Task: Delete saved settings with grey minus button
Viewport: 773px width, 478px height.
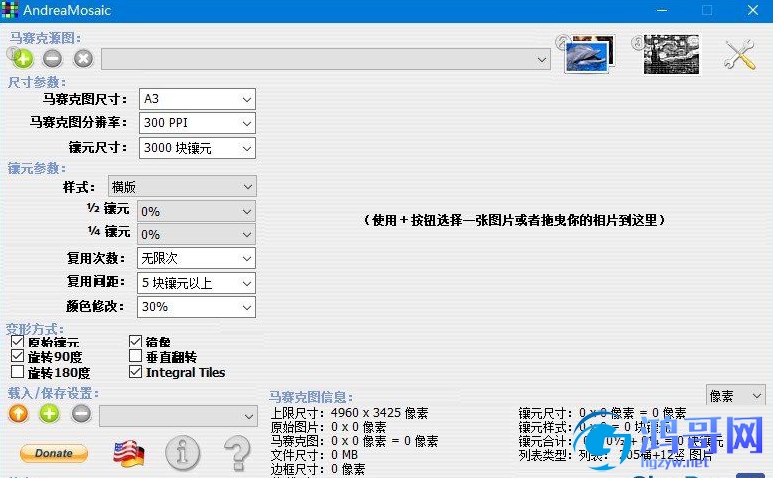Action: click(81, 413)
